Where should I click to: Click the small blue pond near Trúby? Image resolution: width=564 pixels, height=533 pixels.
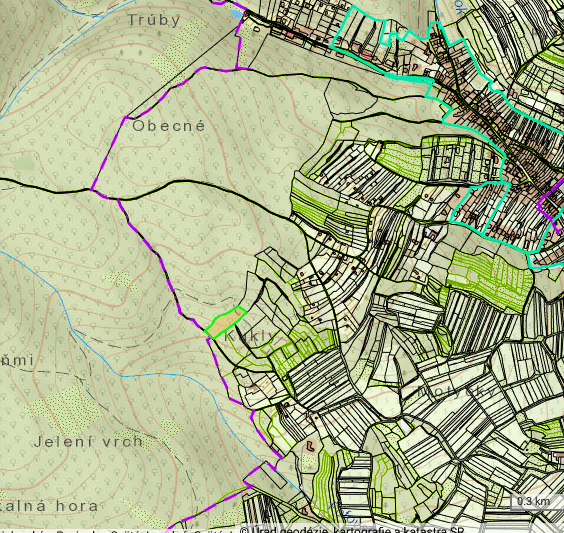(x=237, y=14)
